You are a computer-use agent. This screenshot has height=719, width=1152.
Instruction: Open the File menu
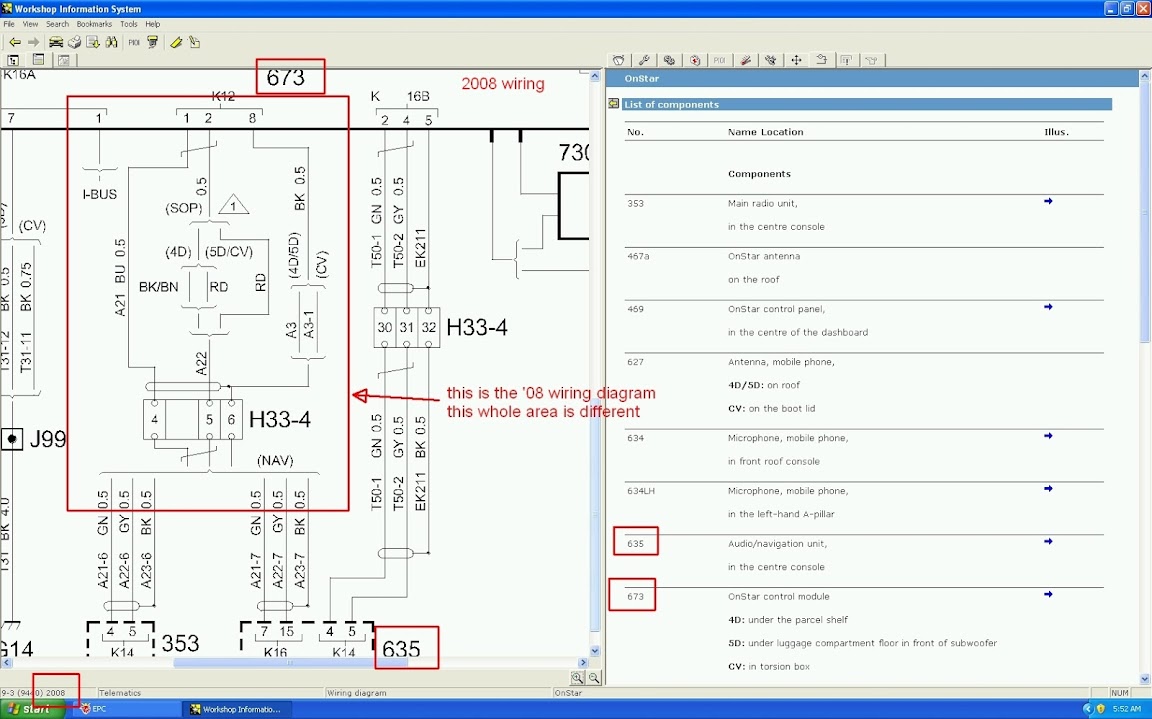coord(9,24)
